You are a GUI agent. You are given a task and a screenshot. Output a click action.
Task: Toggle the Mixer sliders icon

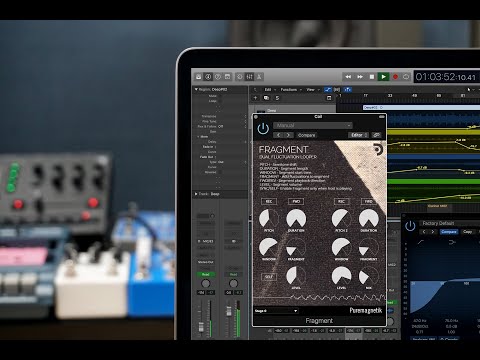(249, 77)
